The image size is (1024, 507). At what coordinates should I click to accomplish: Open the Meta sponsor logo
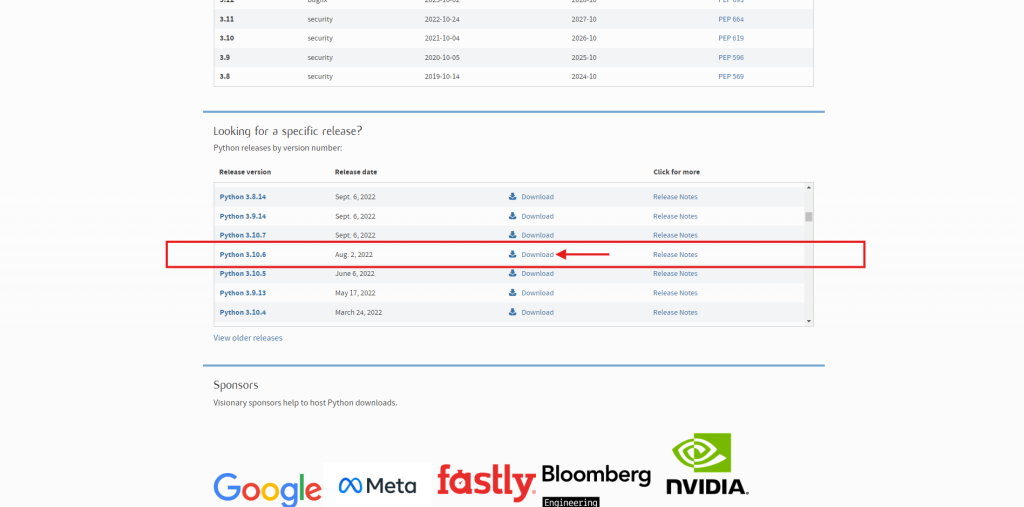[377, 486]
